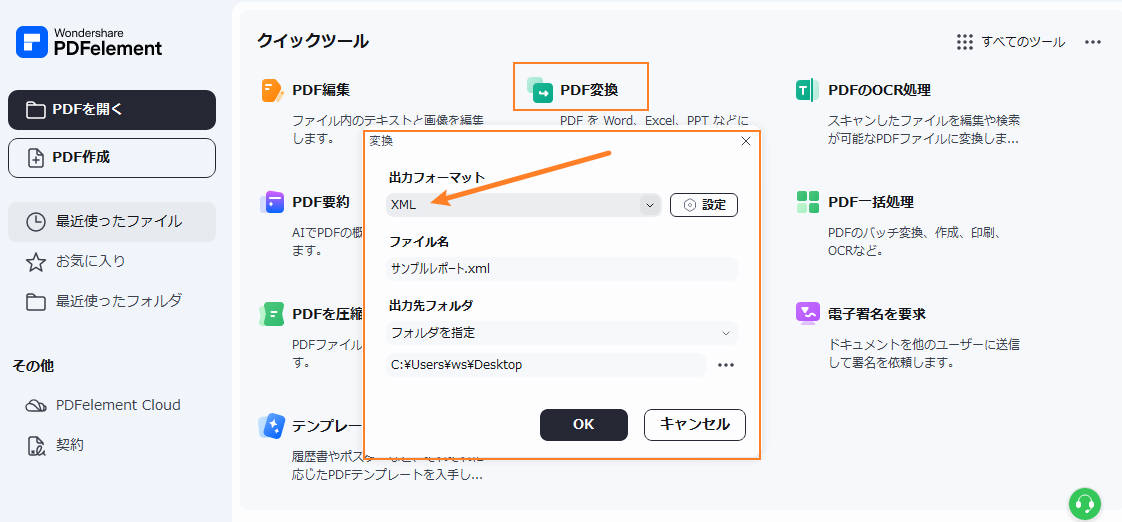This screenshot has height=522, width=1122.
Task: Expand the 出力フォーマット XML dropdown
Action: point(523,205)
